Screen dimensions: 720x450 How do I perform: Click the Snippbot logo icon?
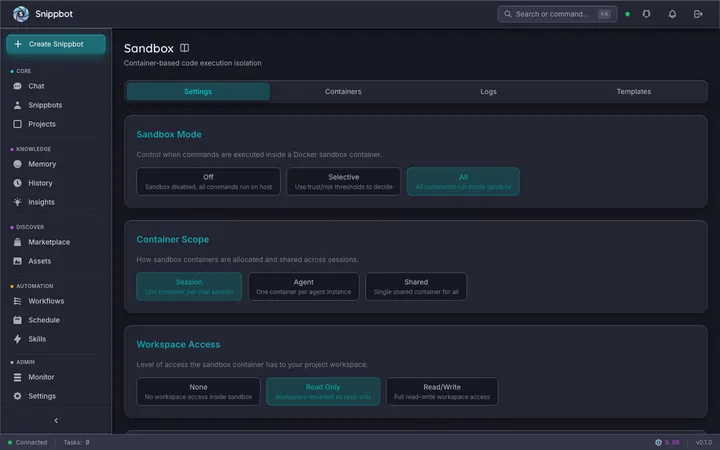coord(21,14)
